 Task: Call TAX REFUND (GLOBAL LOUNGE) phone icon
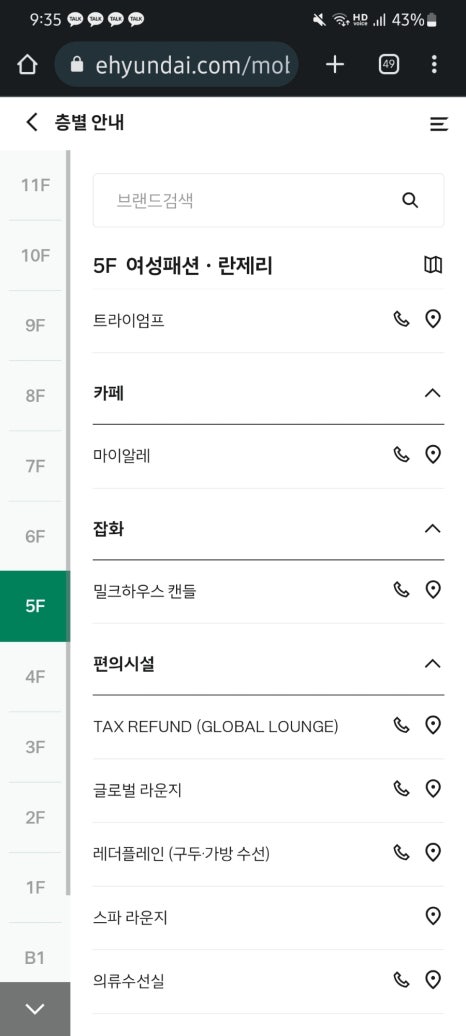point(401,725)
